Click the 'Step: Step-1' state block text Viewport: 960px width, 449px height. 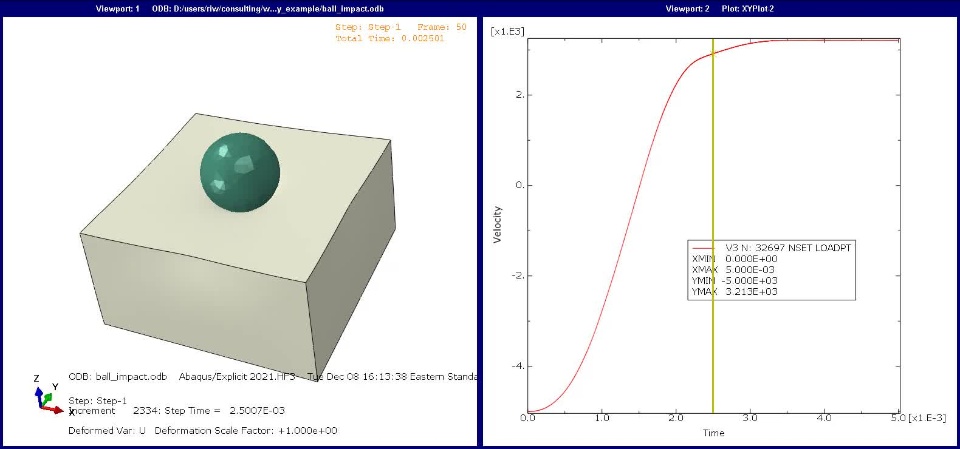[x=97, y=400]
